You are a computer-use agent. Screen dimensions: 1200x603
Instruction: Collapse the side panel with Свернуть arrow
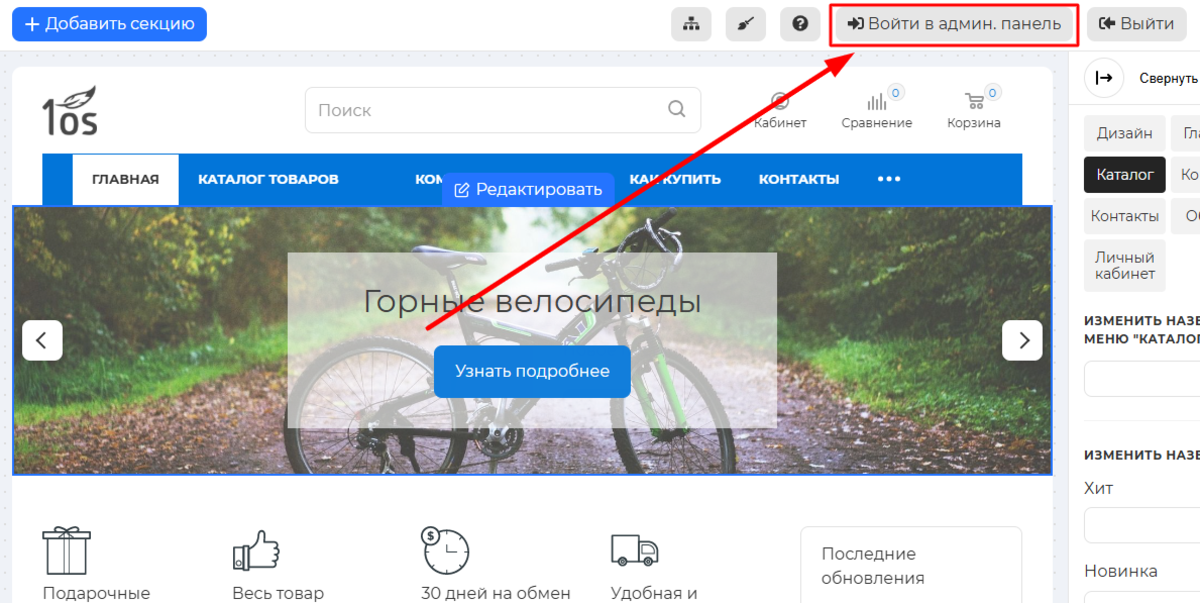pyautogui.click(x=1104, y=79)
